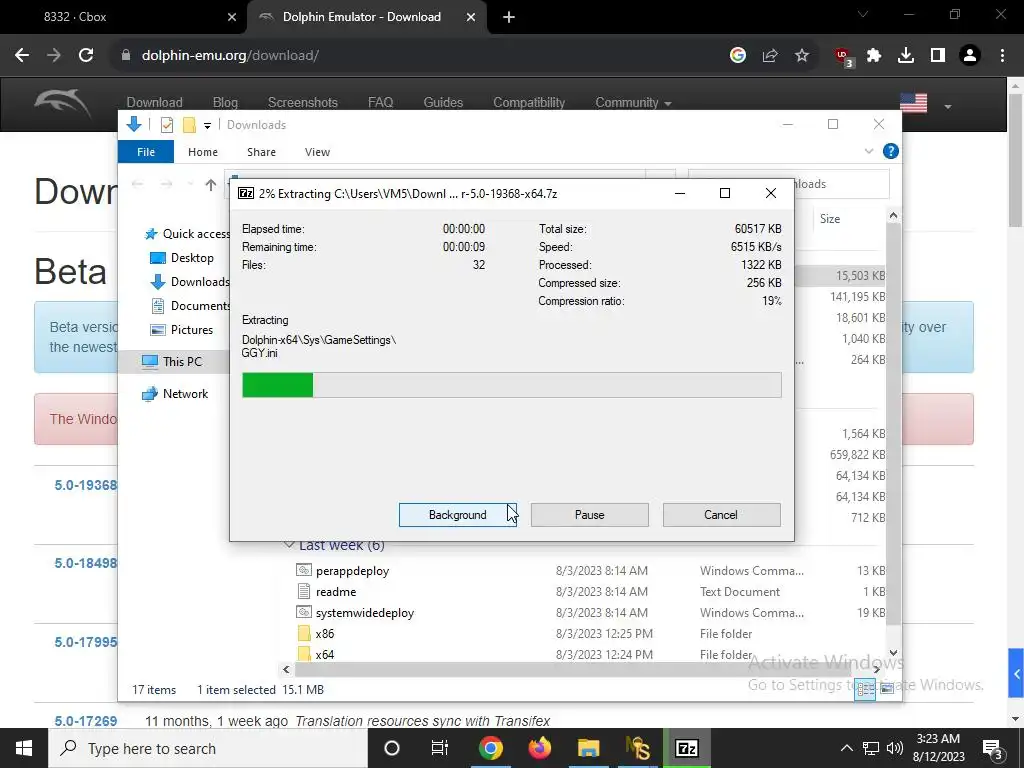
Task: Select Network in the navigation pane
Action: [175, 393]
